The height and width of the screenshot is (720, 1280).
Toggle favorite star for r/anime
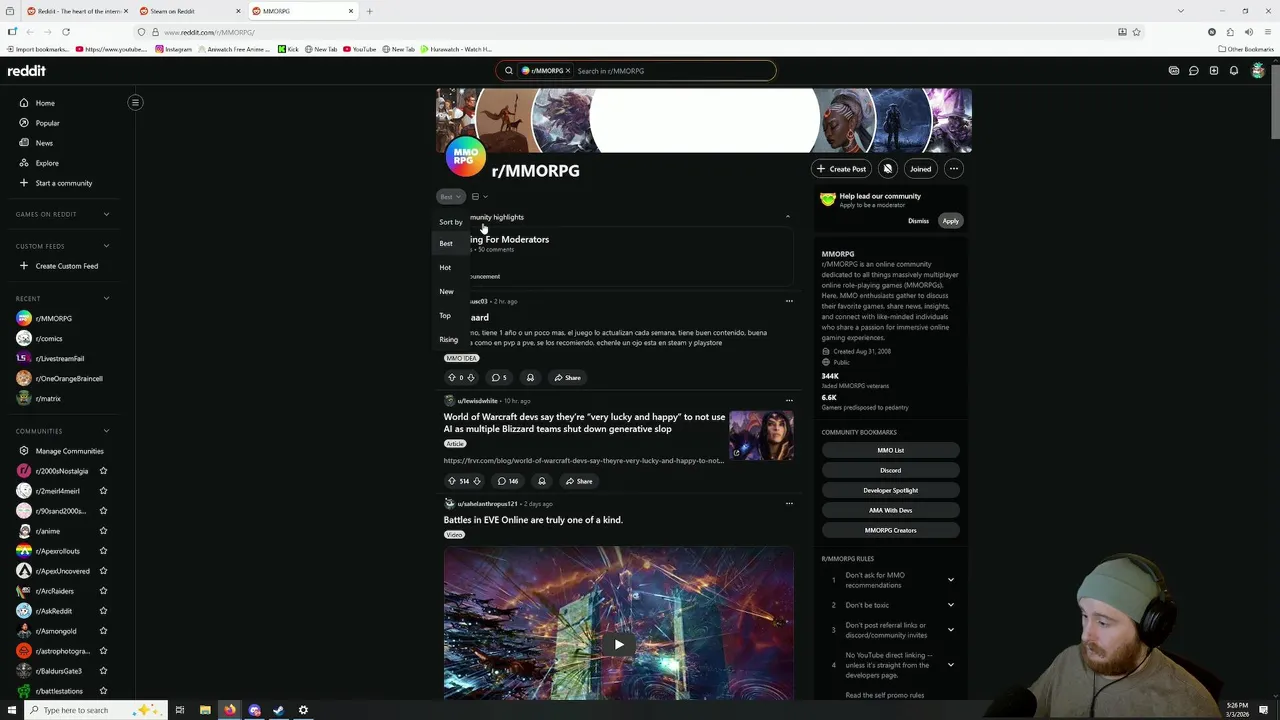pos(103,531)
